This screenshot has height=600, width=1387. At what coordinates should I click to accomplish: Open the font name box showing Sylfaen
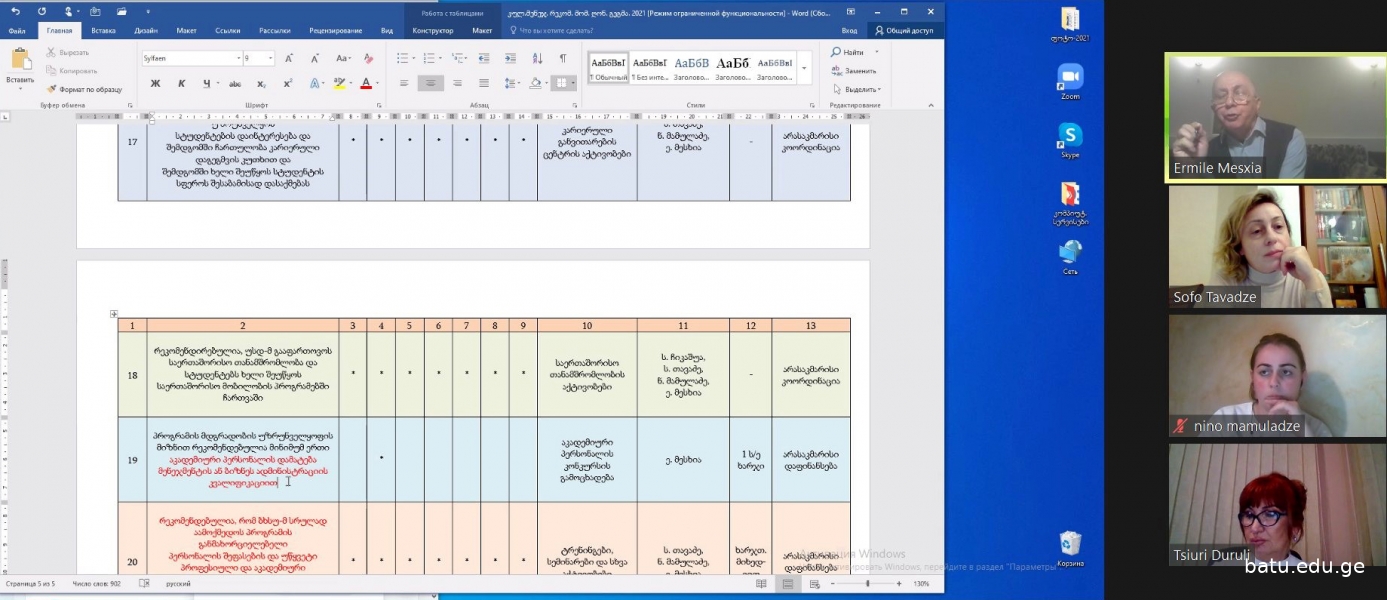tap(191, 58)
